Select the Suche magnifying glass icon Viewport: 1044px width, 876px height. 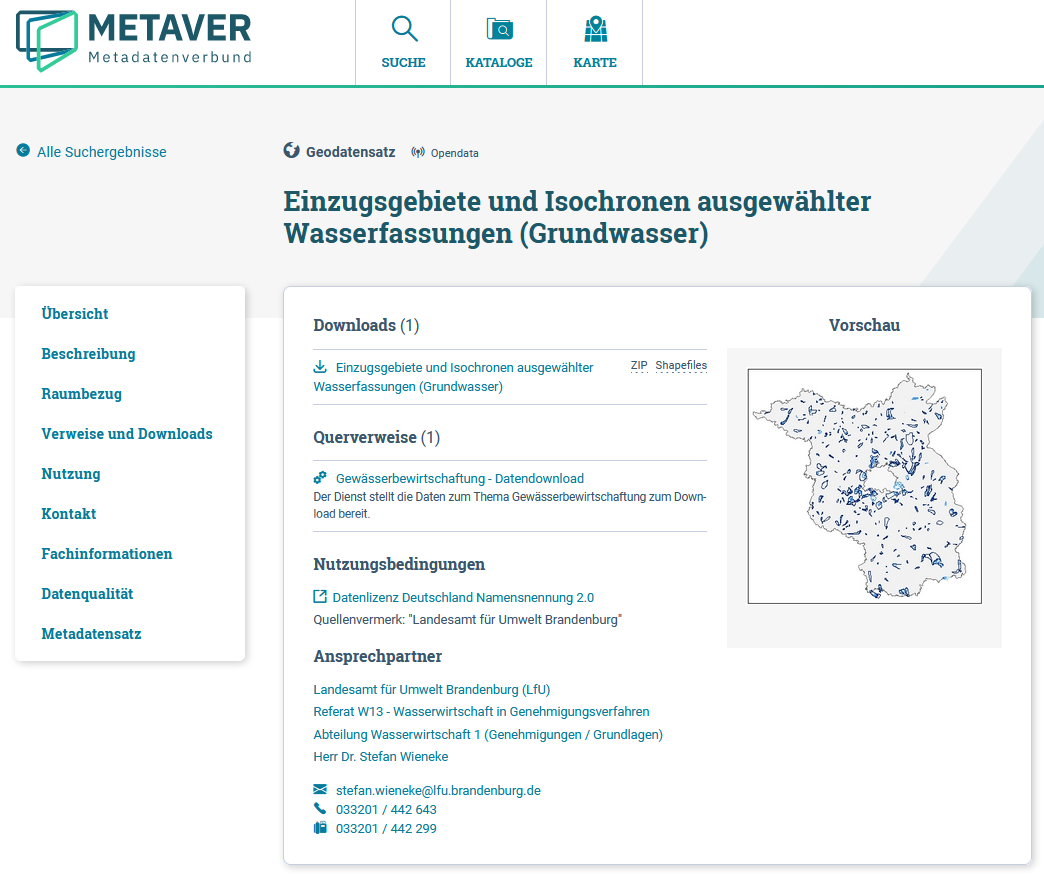coord(403,28)
